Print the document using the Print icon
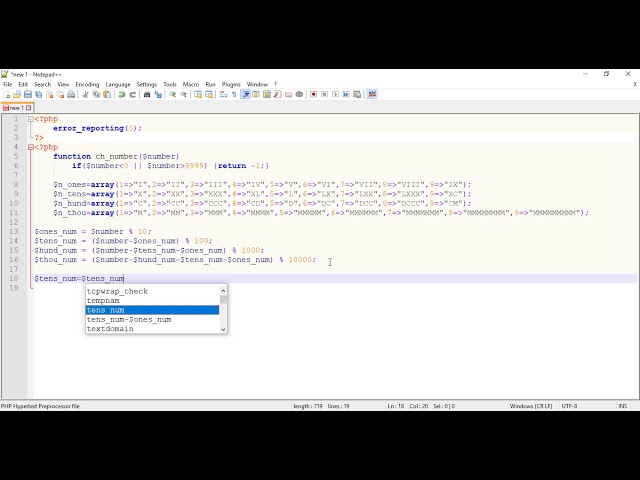Viewport: 640px width, 480px height. pos(71,94)
